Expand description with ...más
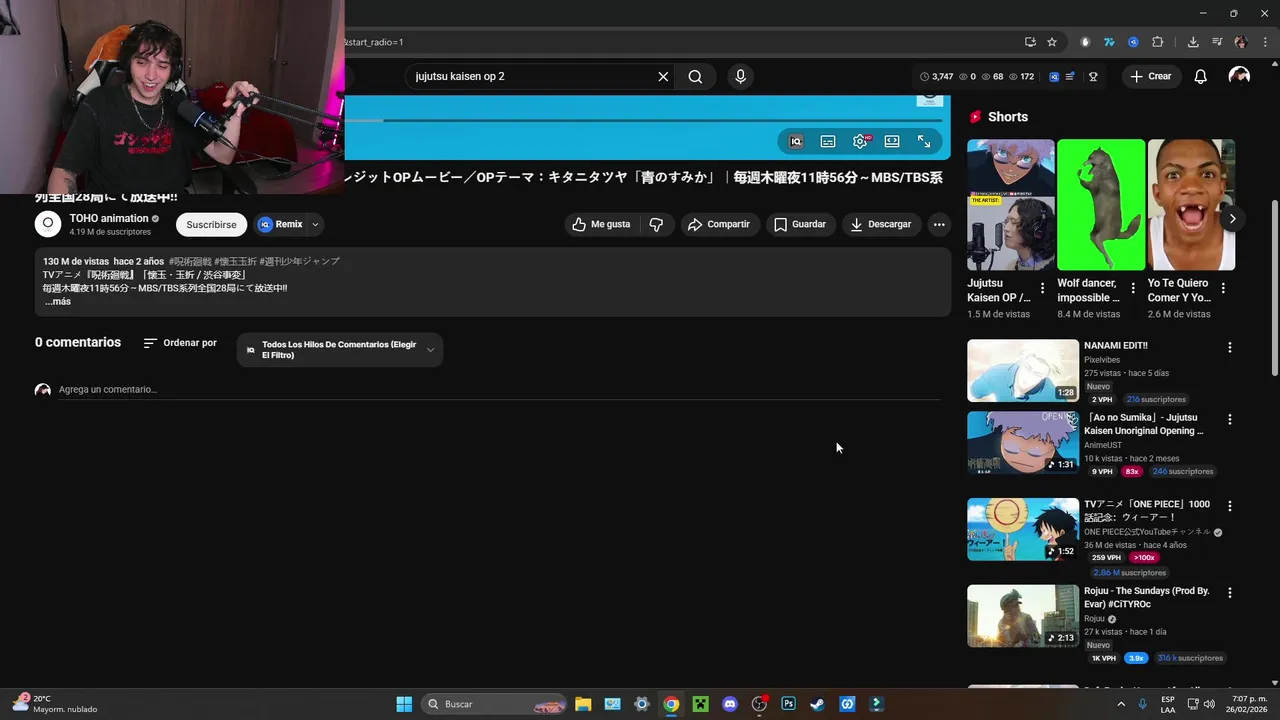1280x720 pixels. [x=57, y=301]
